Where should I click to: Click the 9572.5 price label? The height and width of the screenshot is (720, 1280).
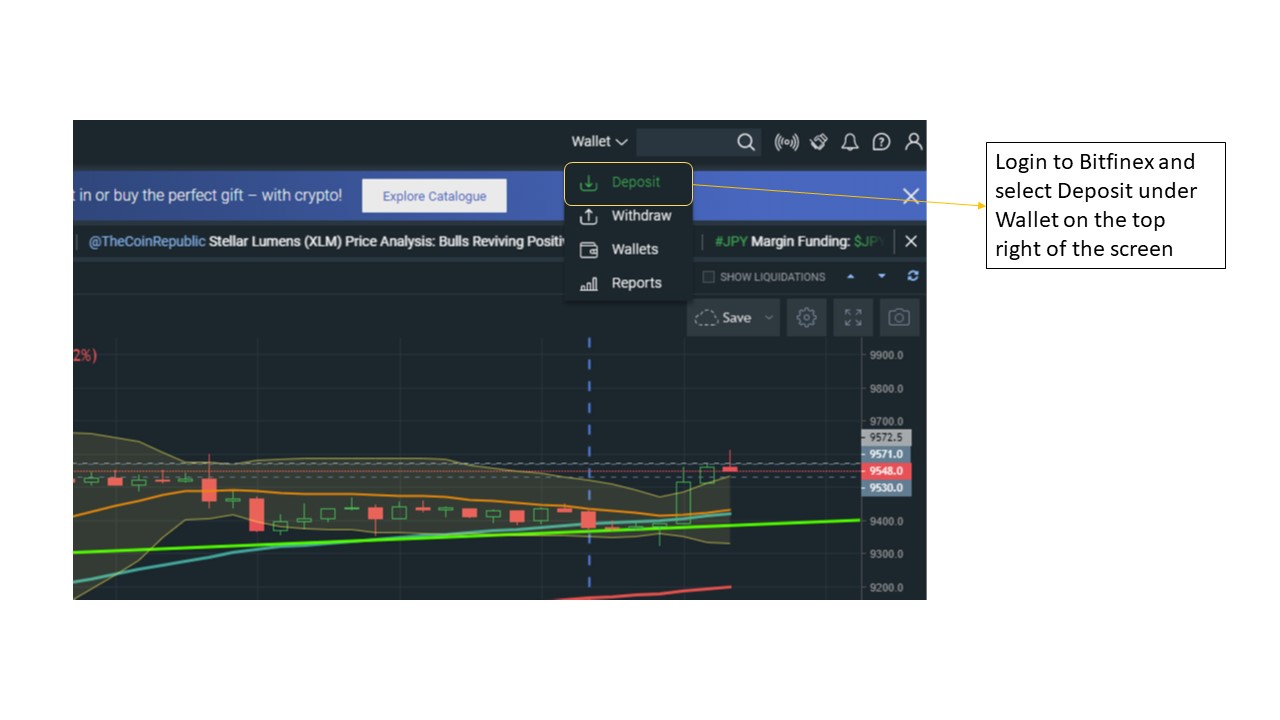(x=886, y=437)
